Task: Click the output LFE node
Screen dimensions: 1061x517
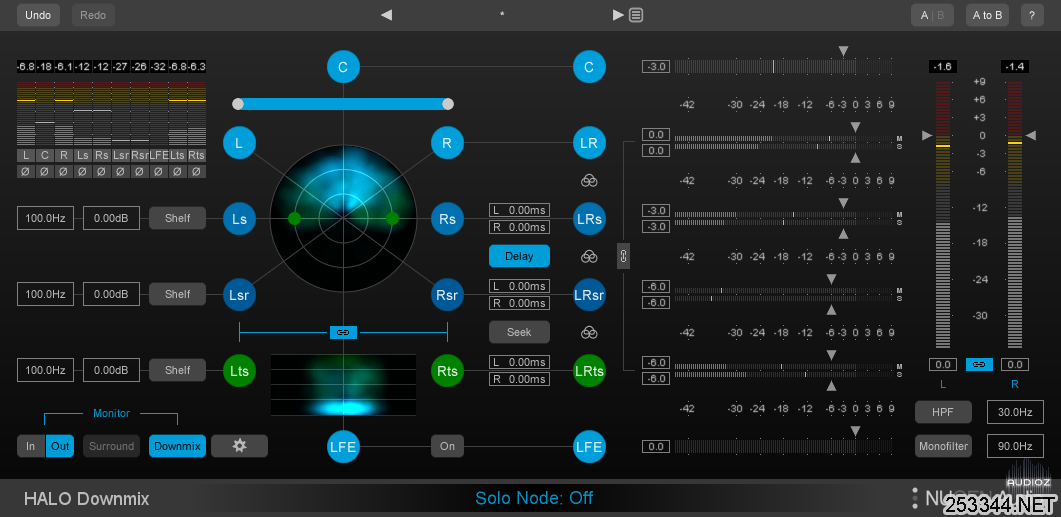Action: coord(589,447)
